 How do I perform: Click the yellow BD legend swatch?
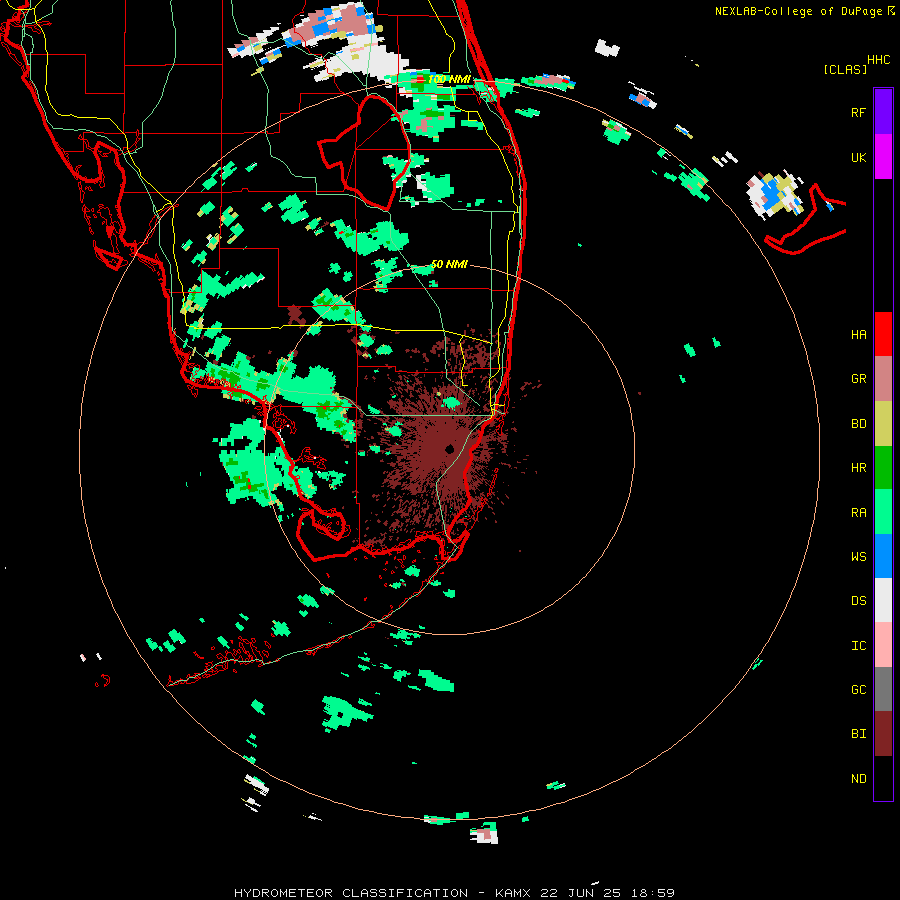883,424
